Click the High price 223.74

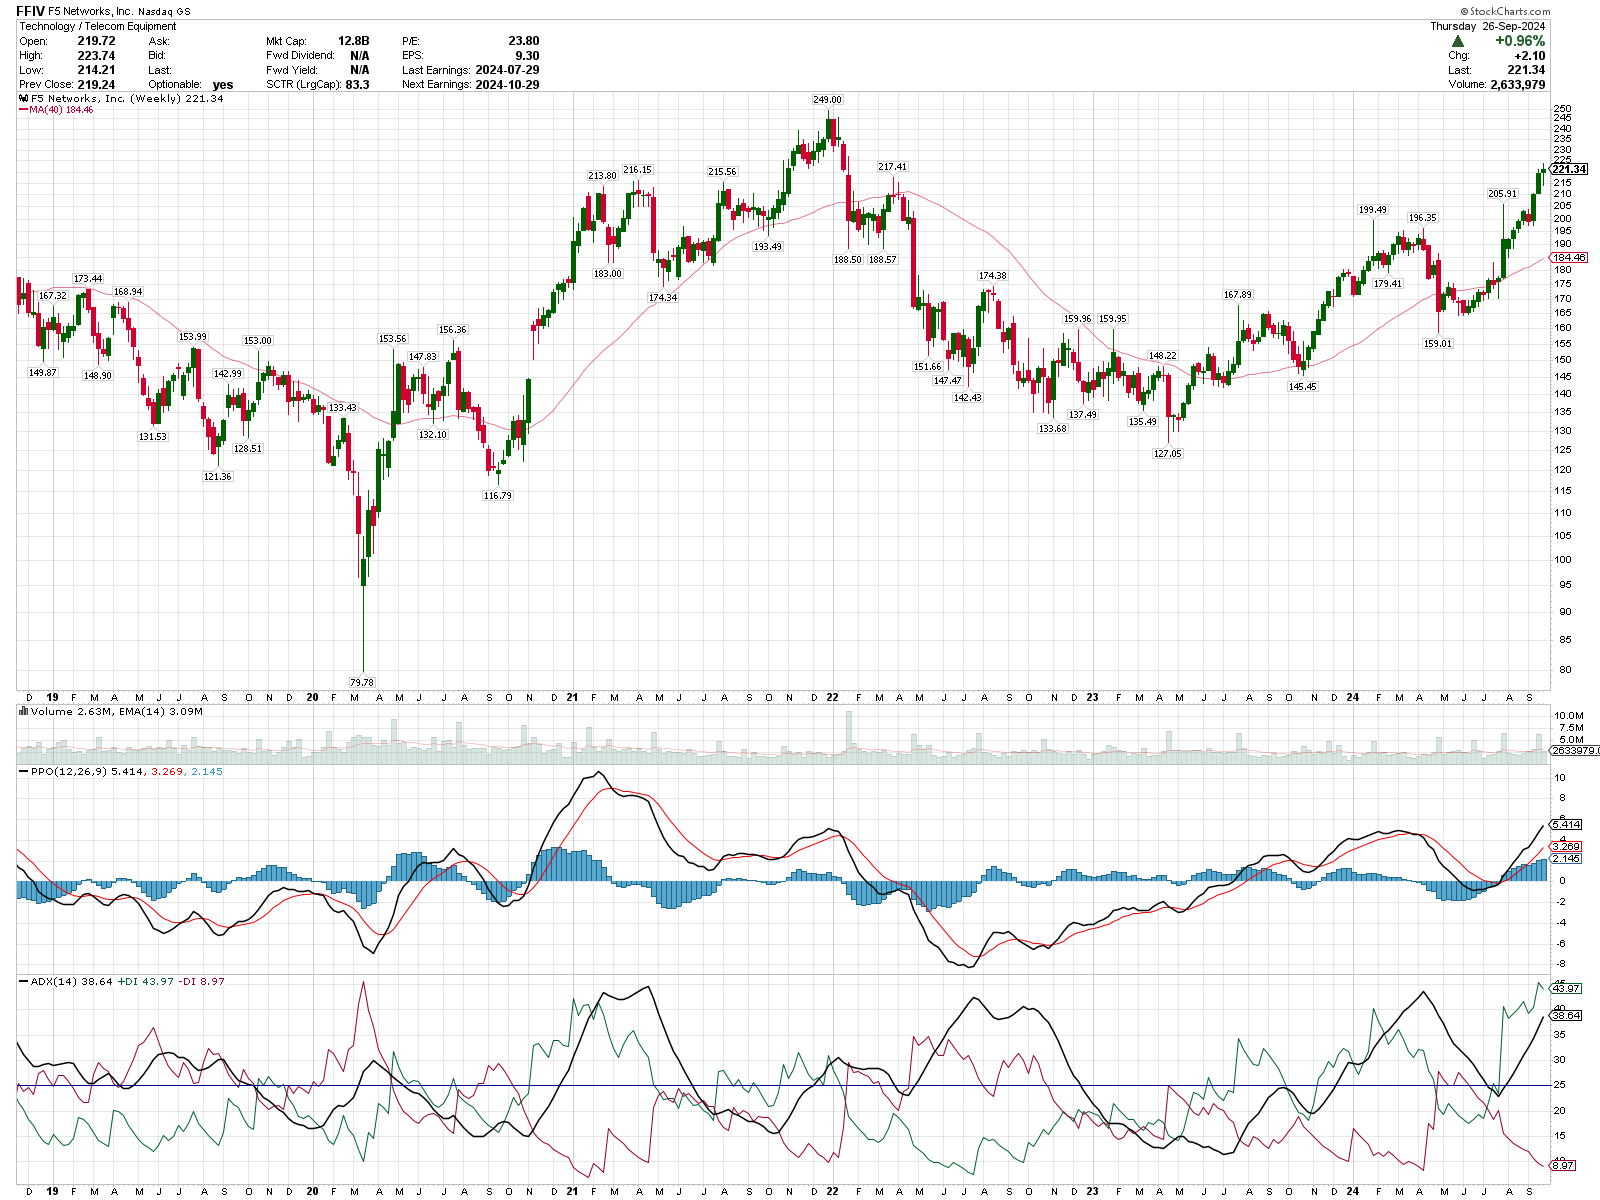[96, 56]
